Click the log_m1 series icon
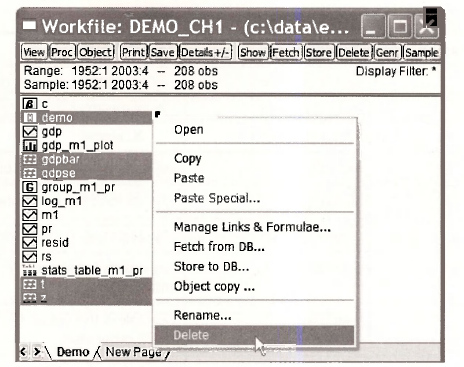Screen dimensions: 464x367 (x=30, y=201)
